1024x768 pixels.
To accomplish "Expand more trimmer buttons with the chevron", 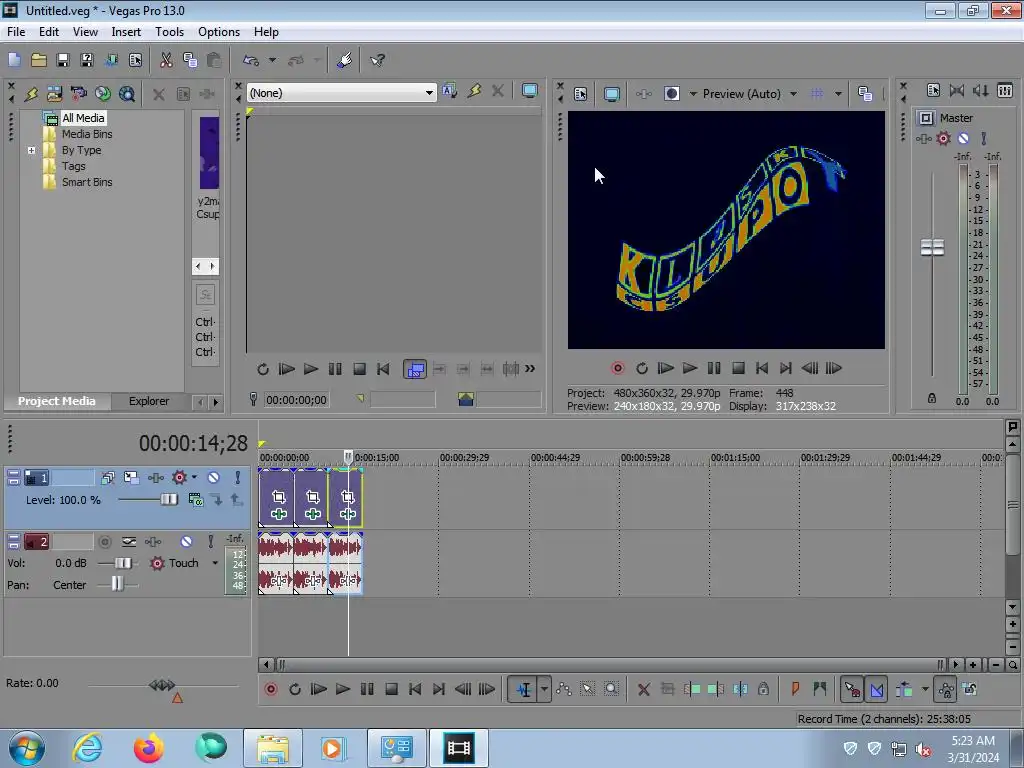I will pyautogui.click(x=530, y=369).
